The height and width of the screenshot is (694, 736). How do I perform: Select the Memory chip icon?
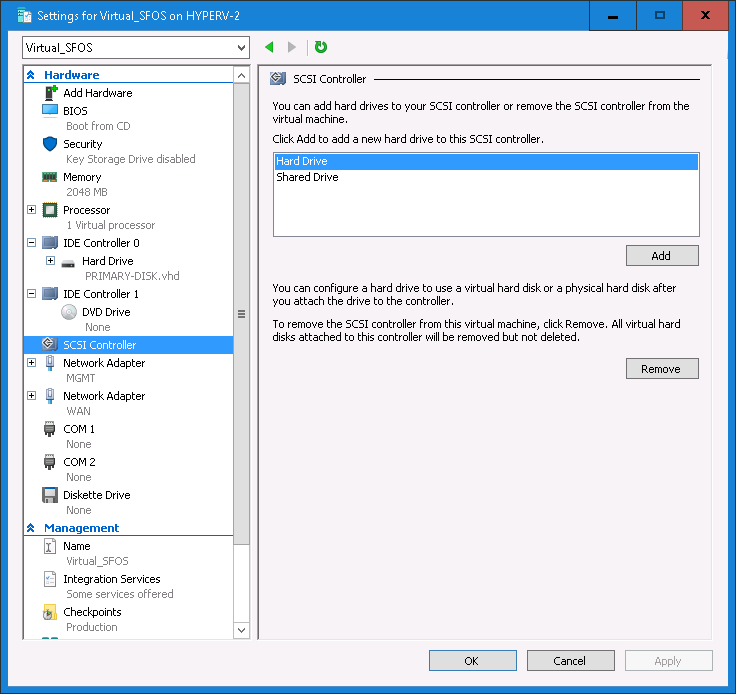50,177
